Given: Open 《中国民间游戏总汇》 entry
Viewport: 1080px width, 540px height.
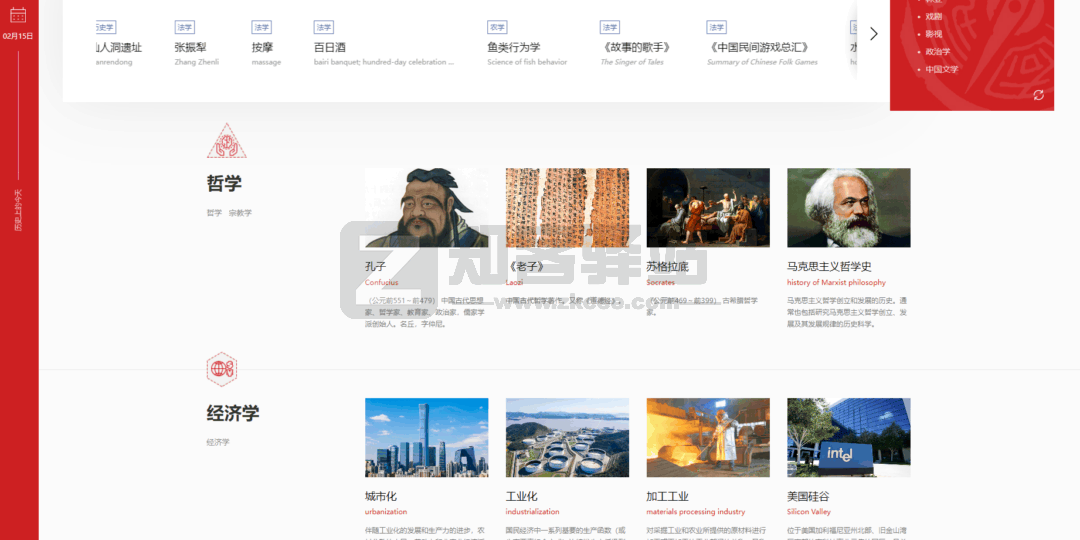Looking at the screenshot, I should coord(758,48).
